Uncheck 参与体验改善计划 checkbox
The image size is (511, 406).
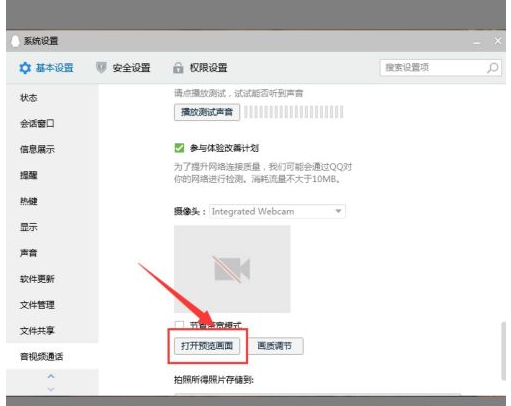(179, 148)
